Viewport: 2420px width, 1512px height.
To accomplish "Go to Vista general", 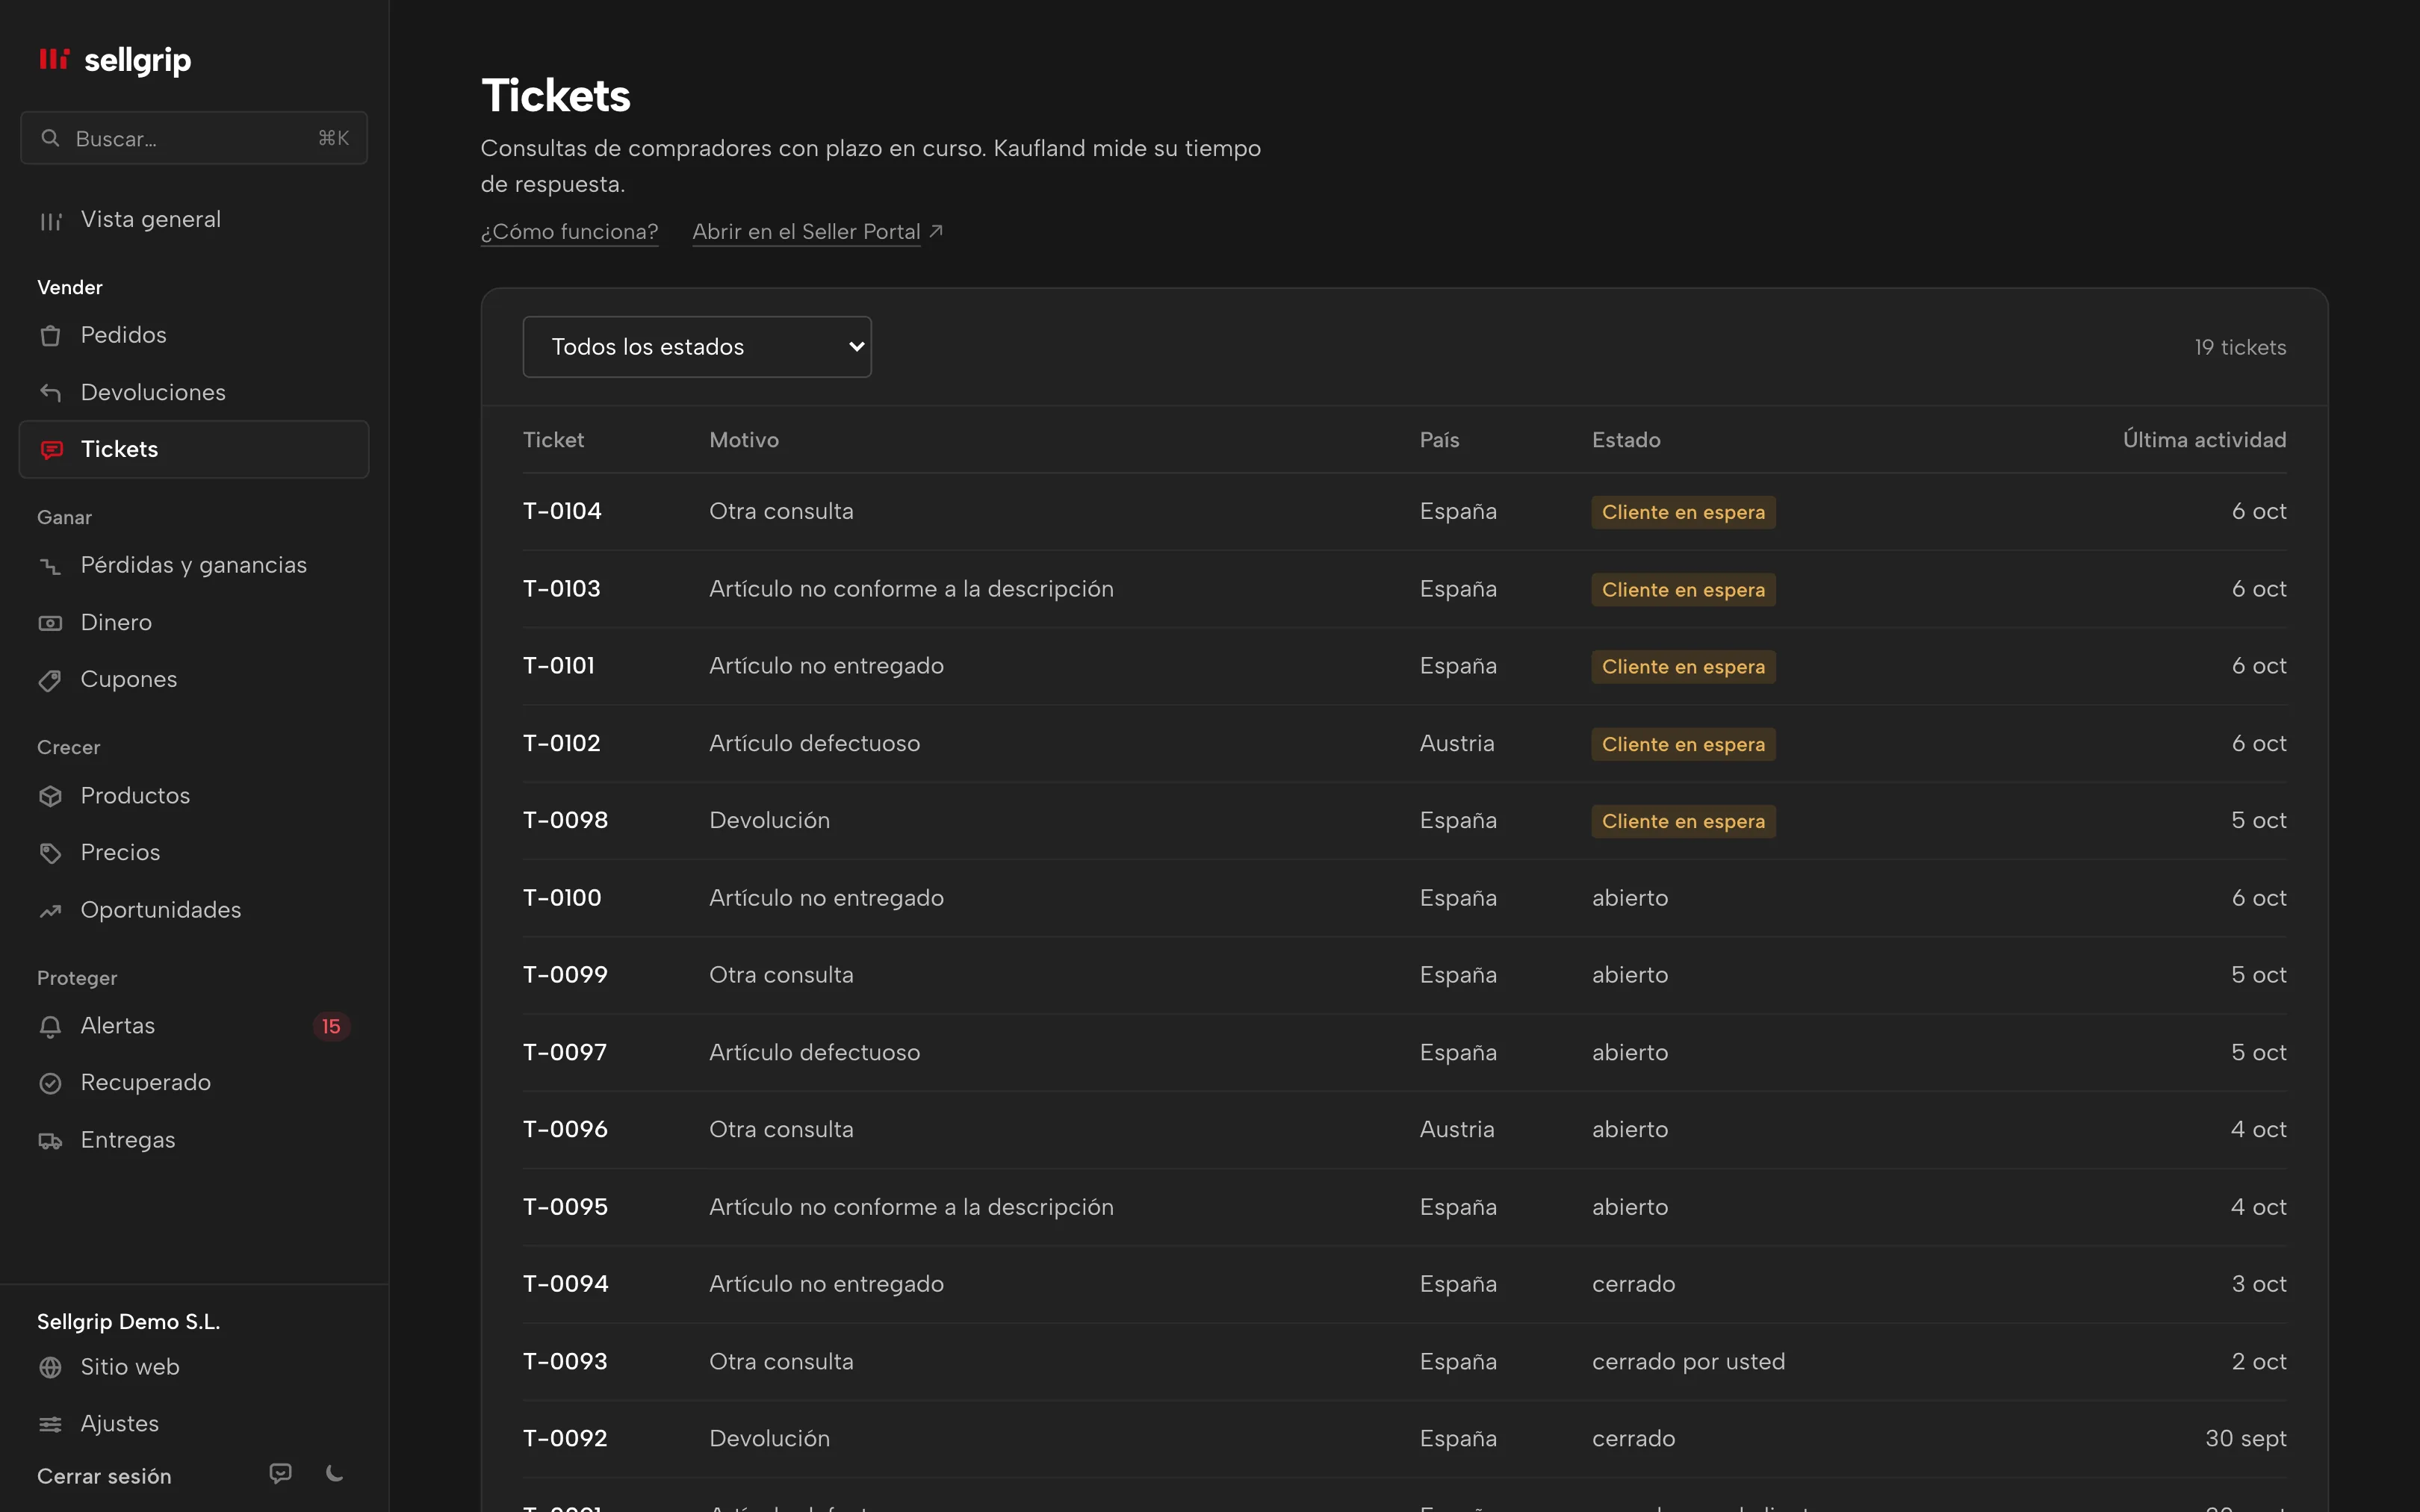I will (x=194, y=220).
